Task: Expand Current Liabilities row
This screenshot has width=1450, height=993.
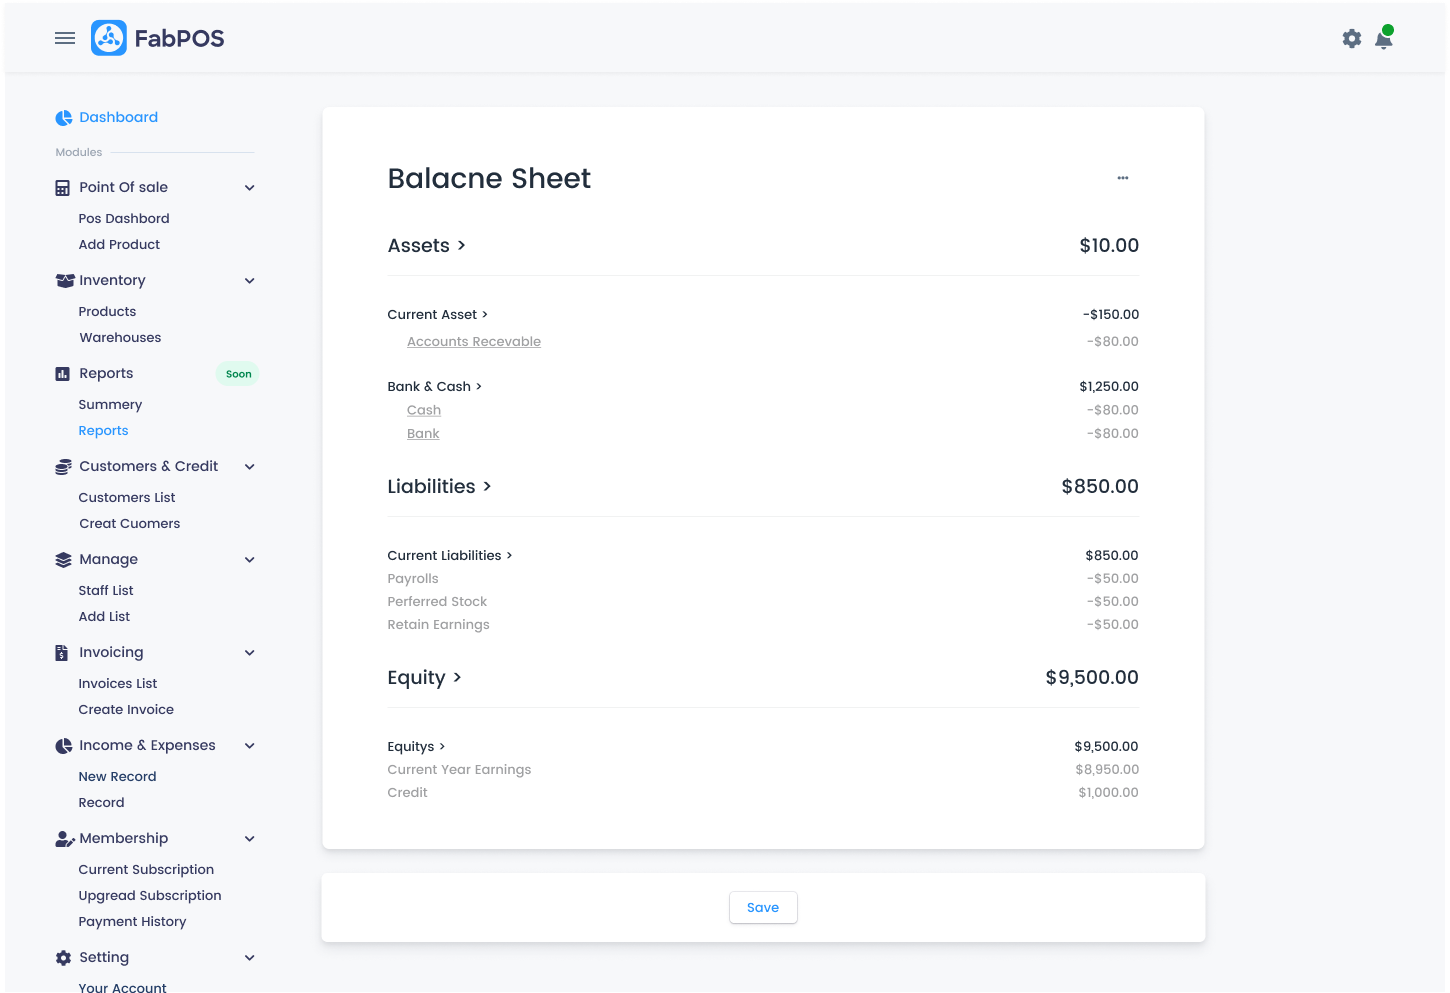Action: (x=450, y=556)
